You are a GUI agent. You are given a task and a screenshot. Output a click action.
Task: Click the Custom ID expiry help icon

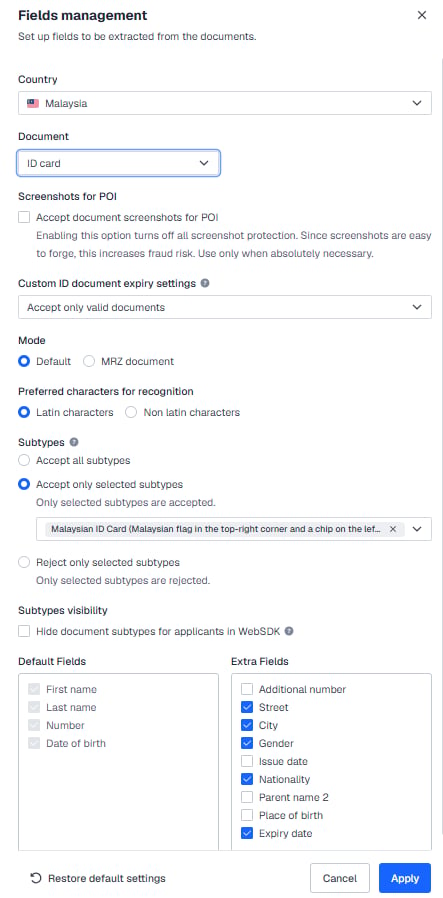coord(205,283)
